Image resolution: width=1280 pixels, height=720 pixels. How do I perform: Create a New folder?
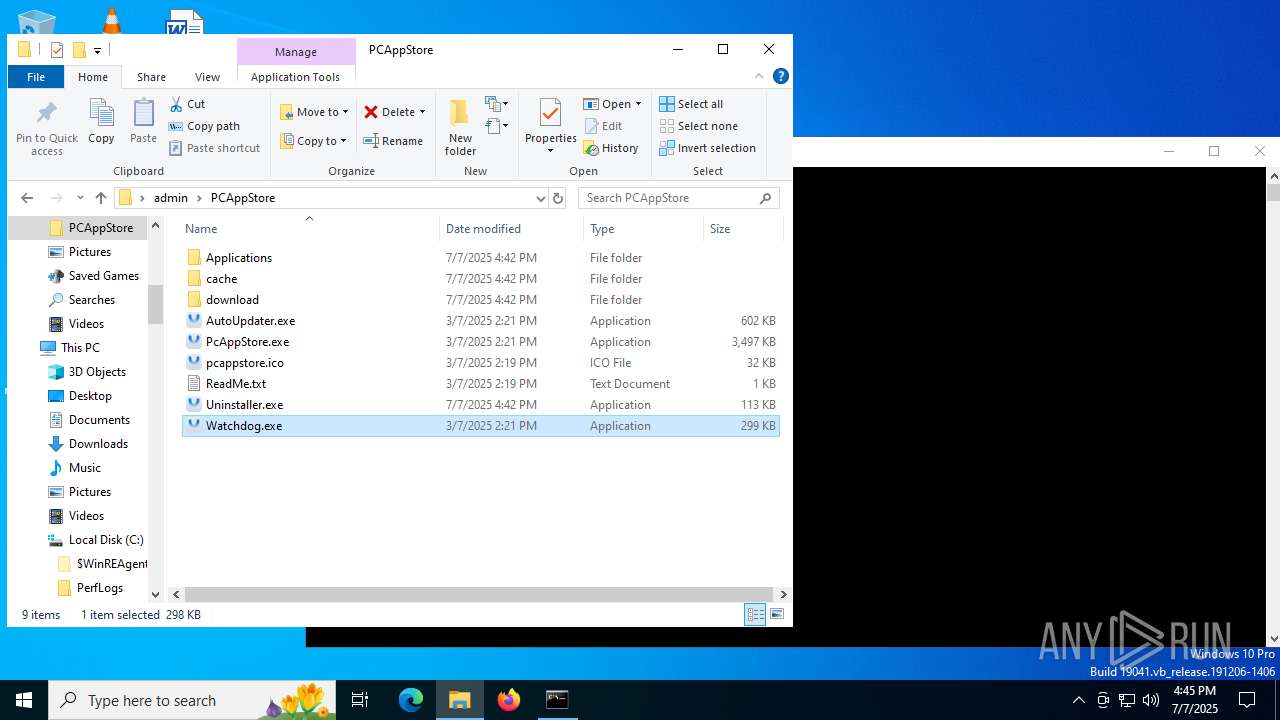click(x=460, y=128)
